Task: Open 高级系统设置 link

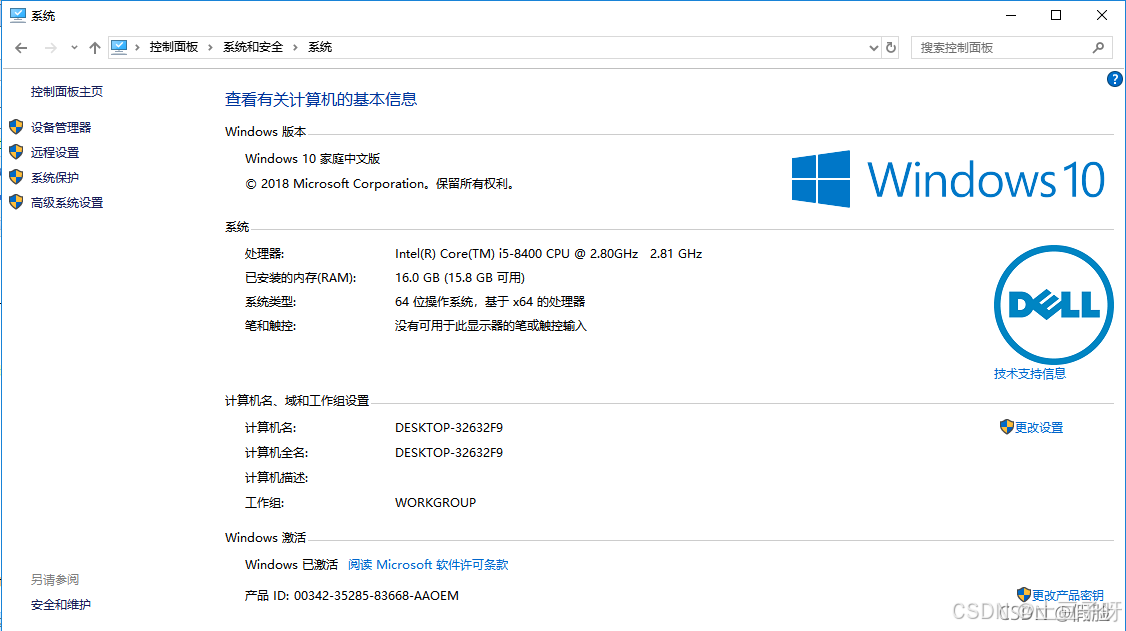Action: click(67, 202)
